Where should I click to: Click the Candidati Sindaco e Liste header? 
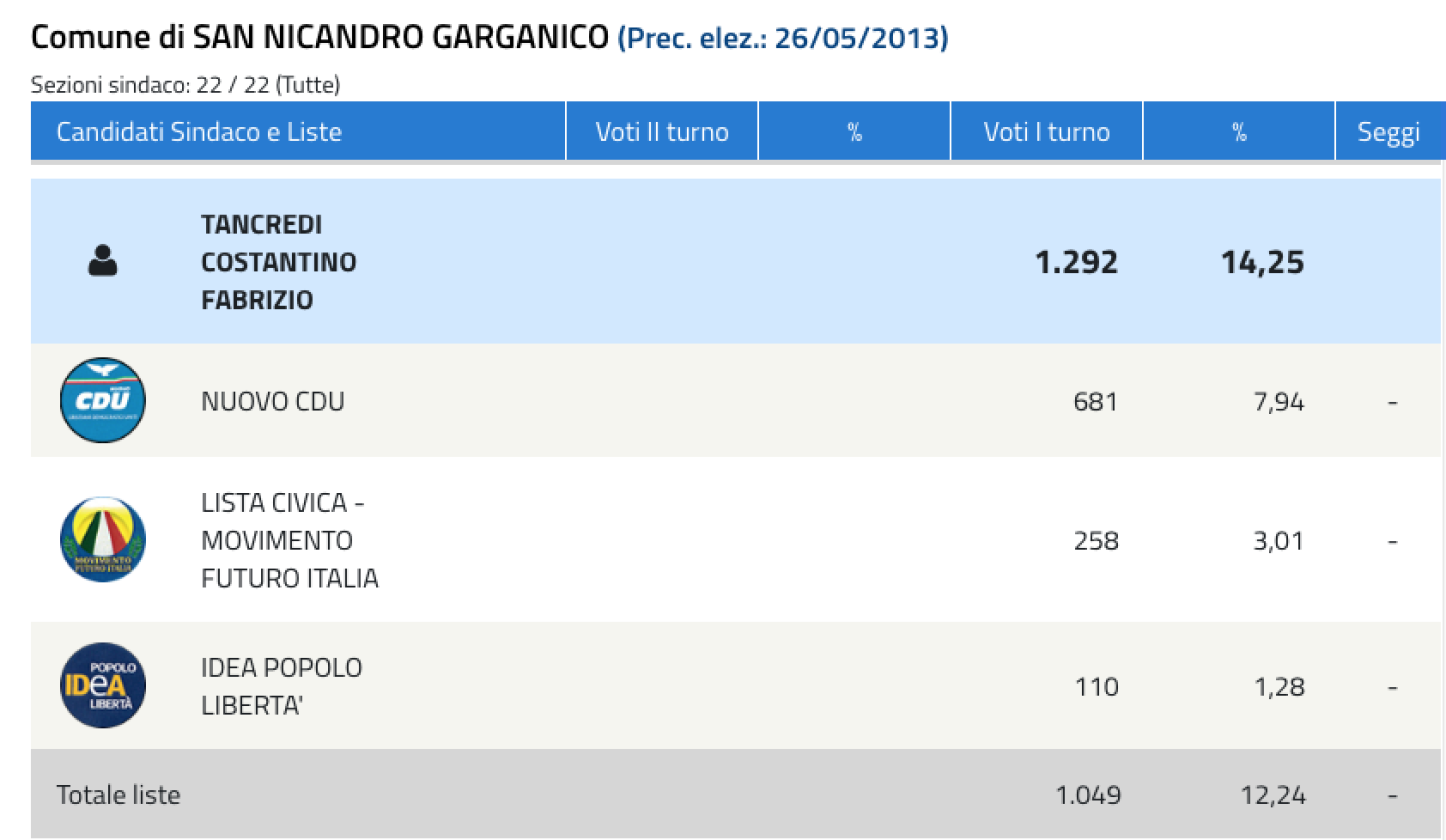(x=199, y=132)
